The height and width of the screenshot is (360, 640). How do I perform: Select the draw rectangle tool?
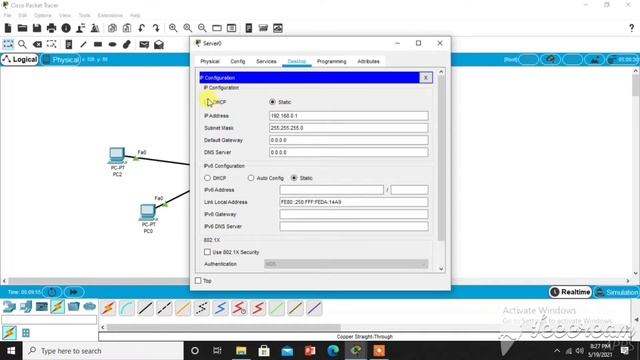pos(98,44)
